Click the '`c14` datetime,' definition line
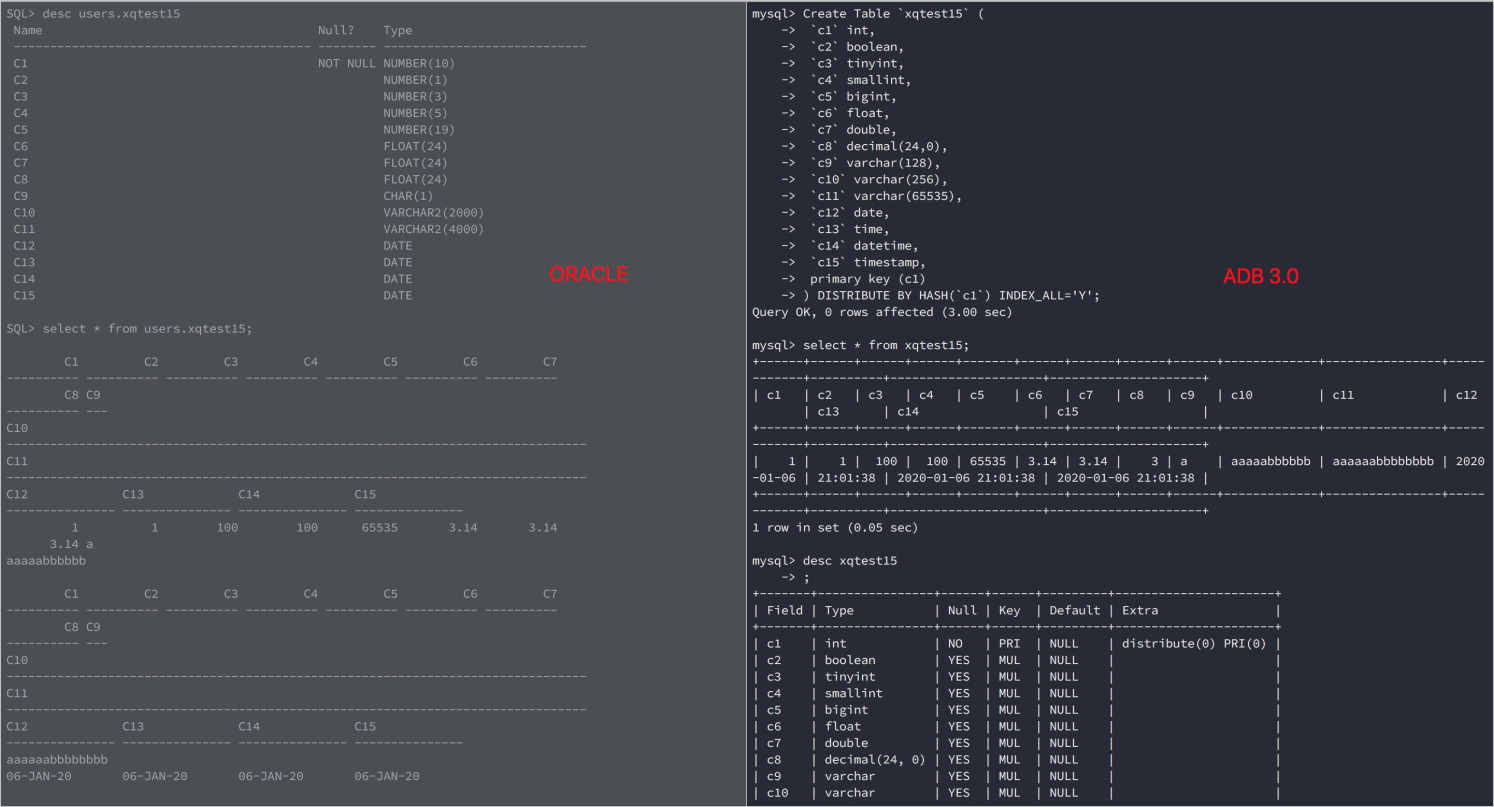Screen dimensions: 1494x807 865,246
